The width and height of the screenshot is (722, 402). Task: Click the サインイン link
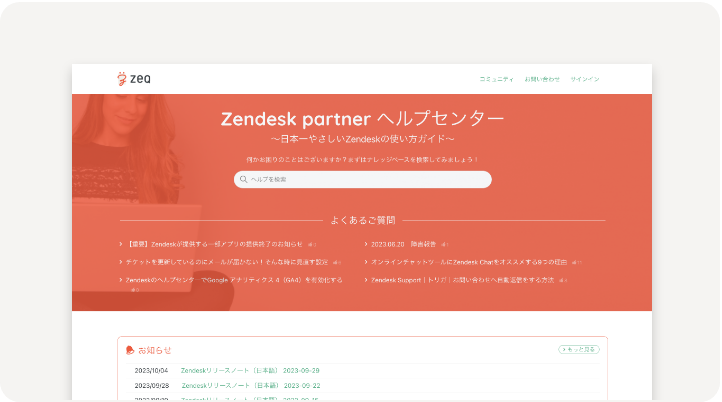[585, 79]
